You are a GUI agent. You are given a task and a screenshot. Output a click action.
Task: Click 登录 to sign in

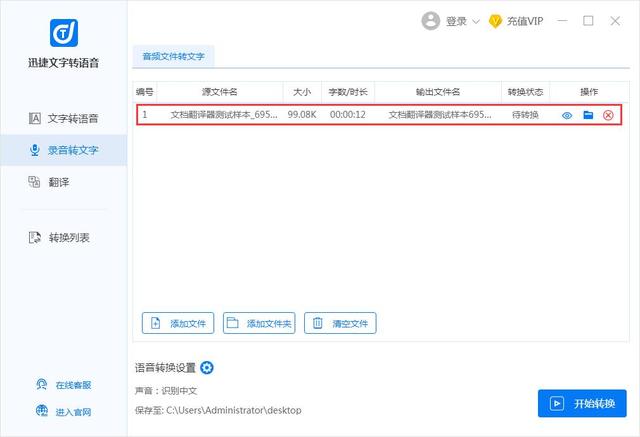tap(456, 21)
